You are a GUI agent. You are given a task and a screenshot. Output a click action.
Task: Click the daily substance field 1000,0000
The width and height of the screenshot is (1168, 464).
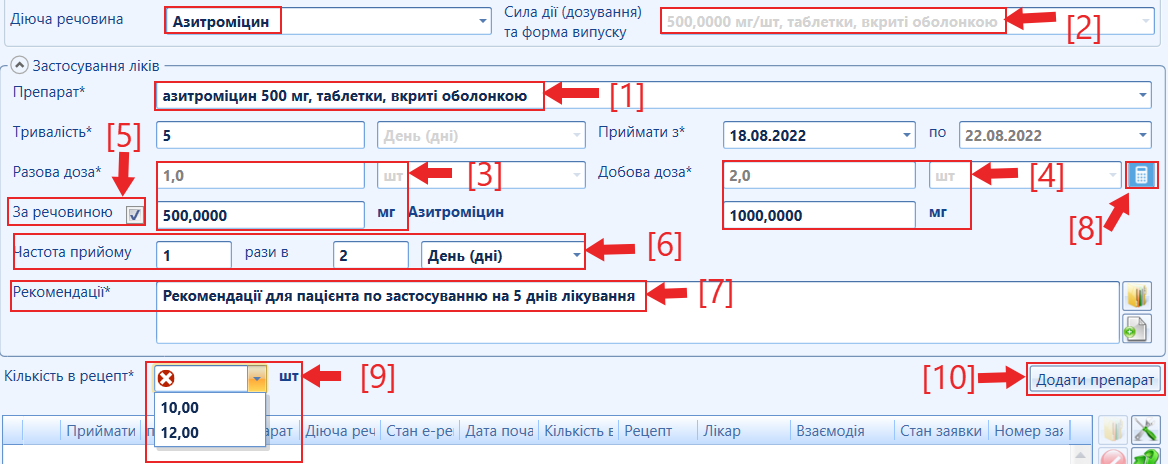point(819,215)
